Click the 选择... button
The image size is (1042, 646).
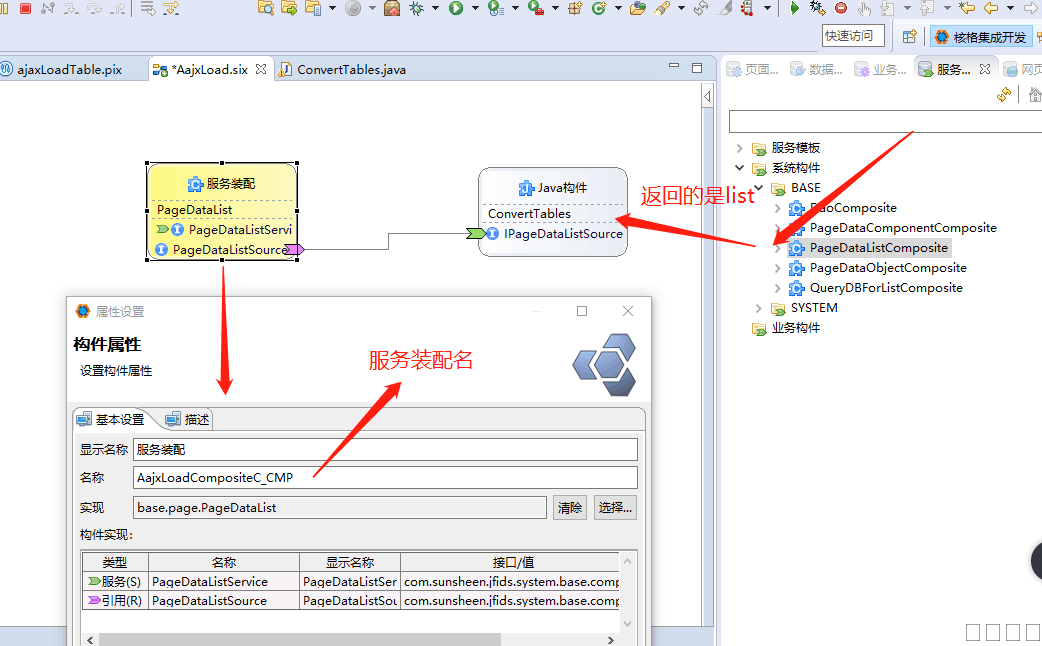[615, 507]
